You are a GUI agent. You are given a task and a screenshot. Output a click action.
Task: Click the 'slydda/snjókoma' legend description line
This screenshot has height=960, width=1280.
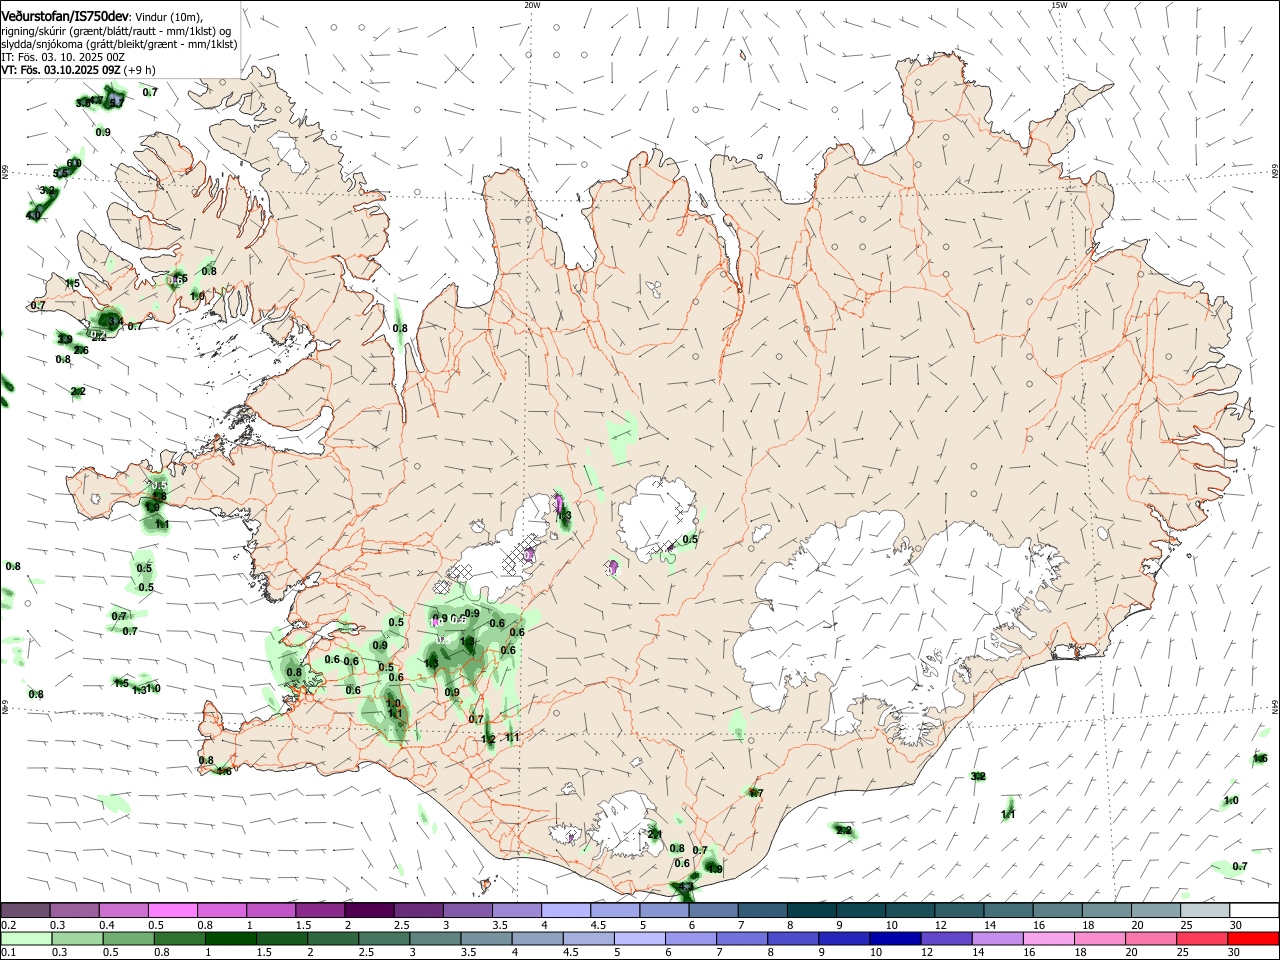click(x=119, y=44)
